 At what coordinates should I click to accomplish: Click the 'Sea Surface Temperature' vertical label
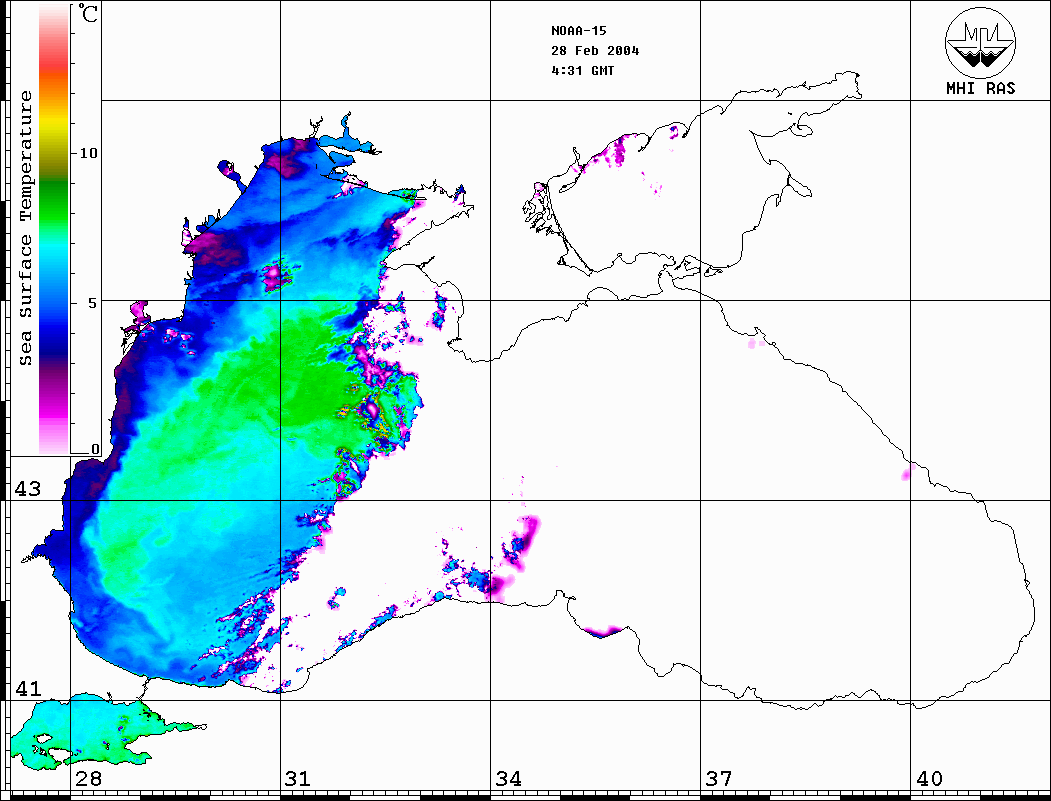[x=25, y=228]
